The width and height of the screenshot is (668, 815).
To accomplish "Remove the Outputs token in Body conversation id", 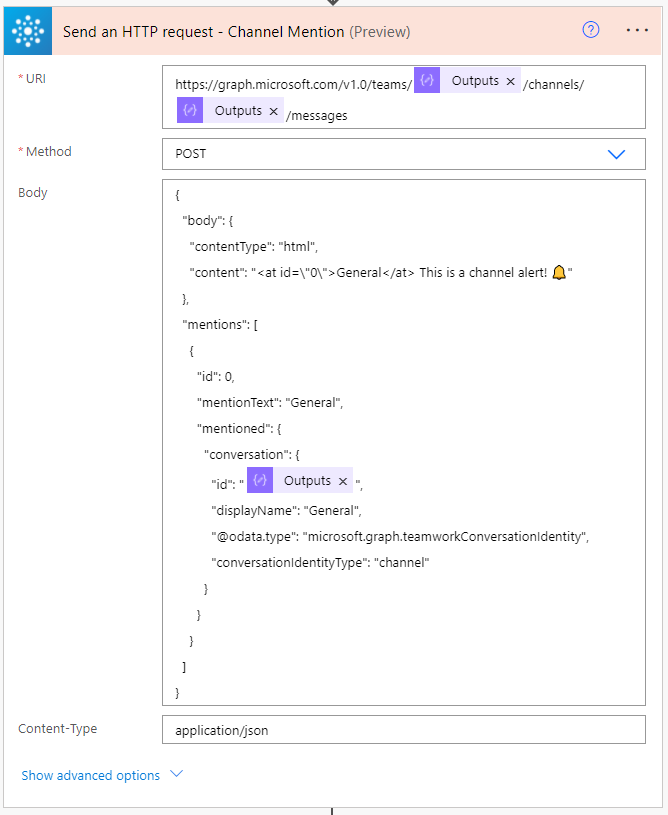I will coord(343,482).
